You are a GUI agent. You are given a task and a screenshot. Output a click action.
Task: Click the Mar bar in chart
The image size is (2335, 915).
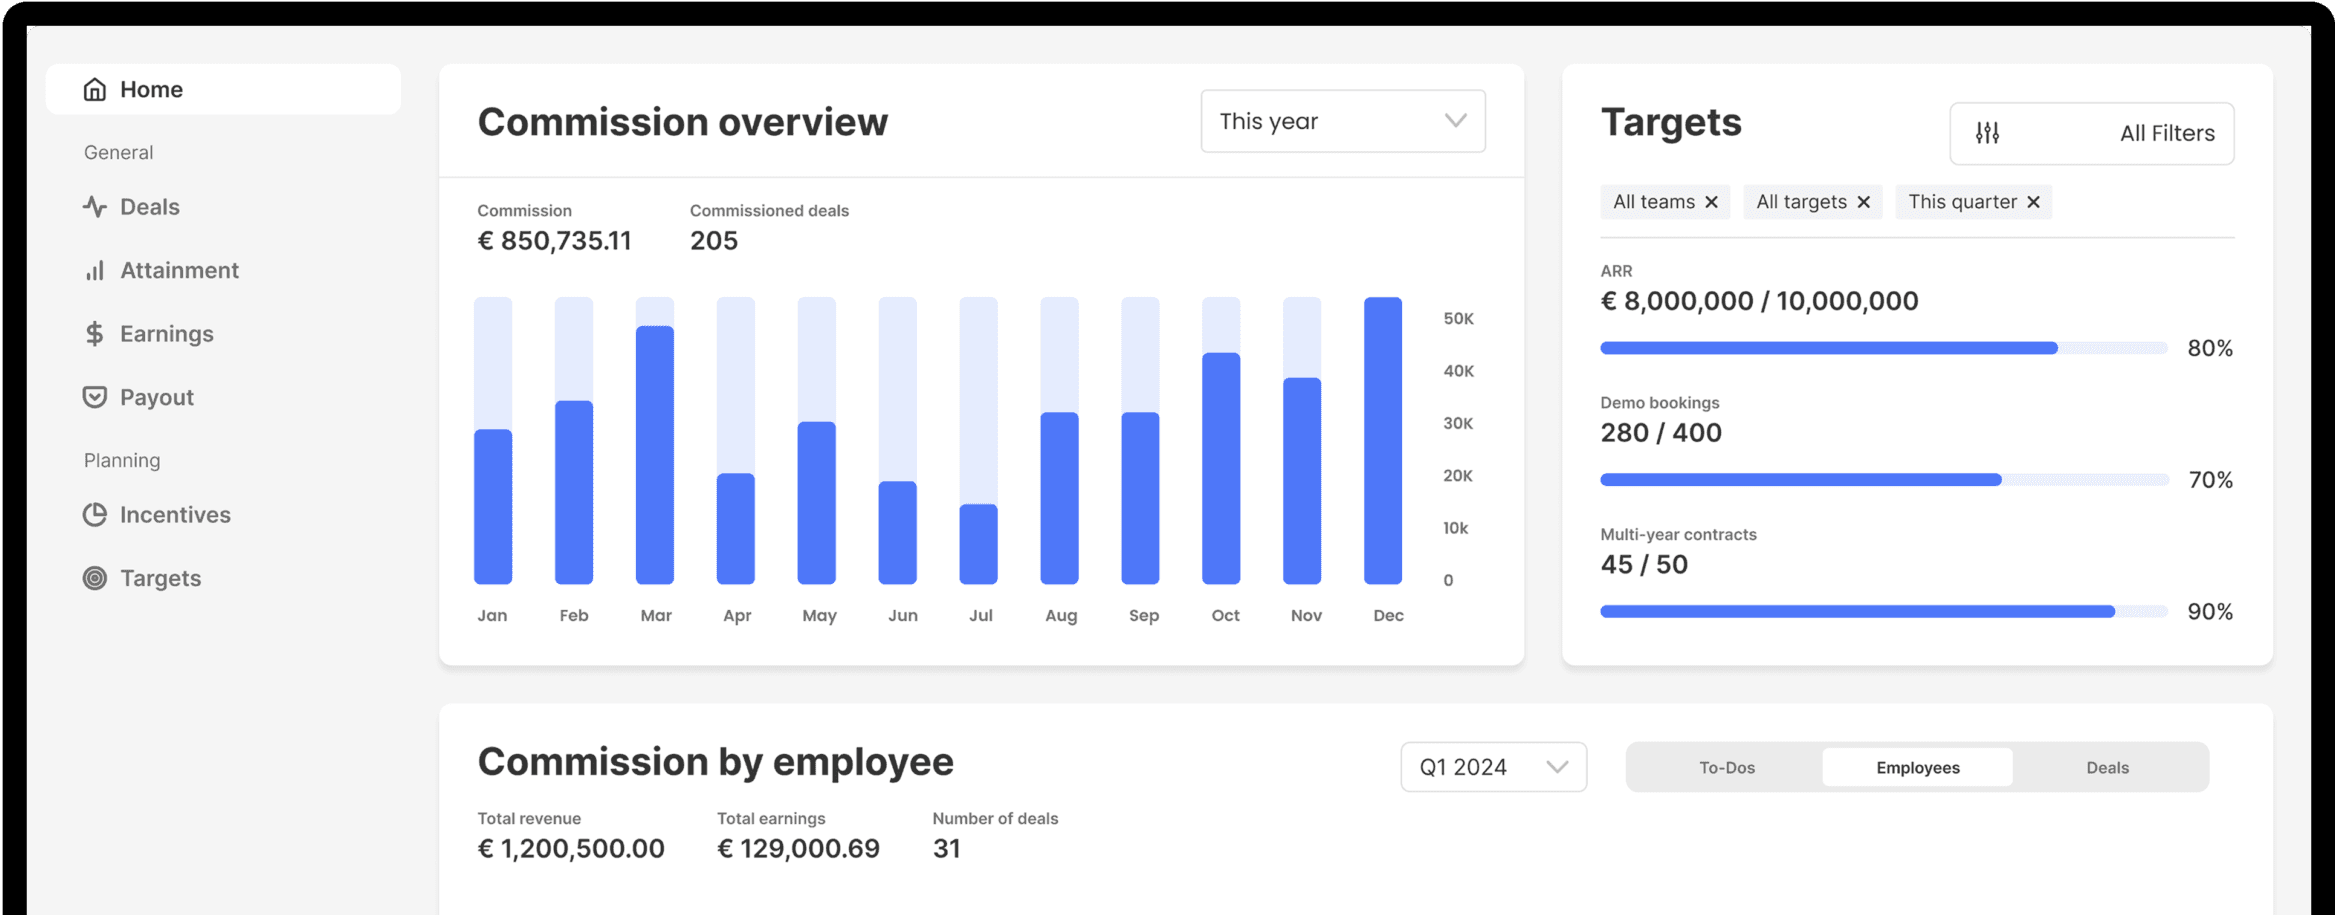pyautogui.click(x=655, y=455)
